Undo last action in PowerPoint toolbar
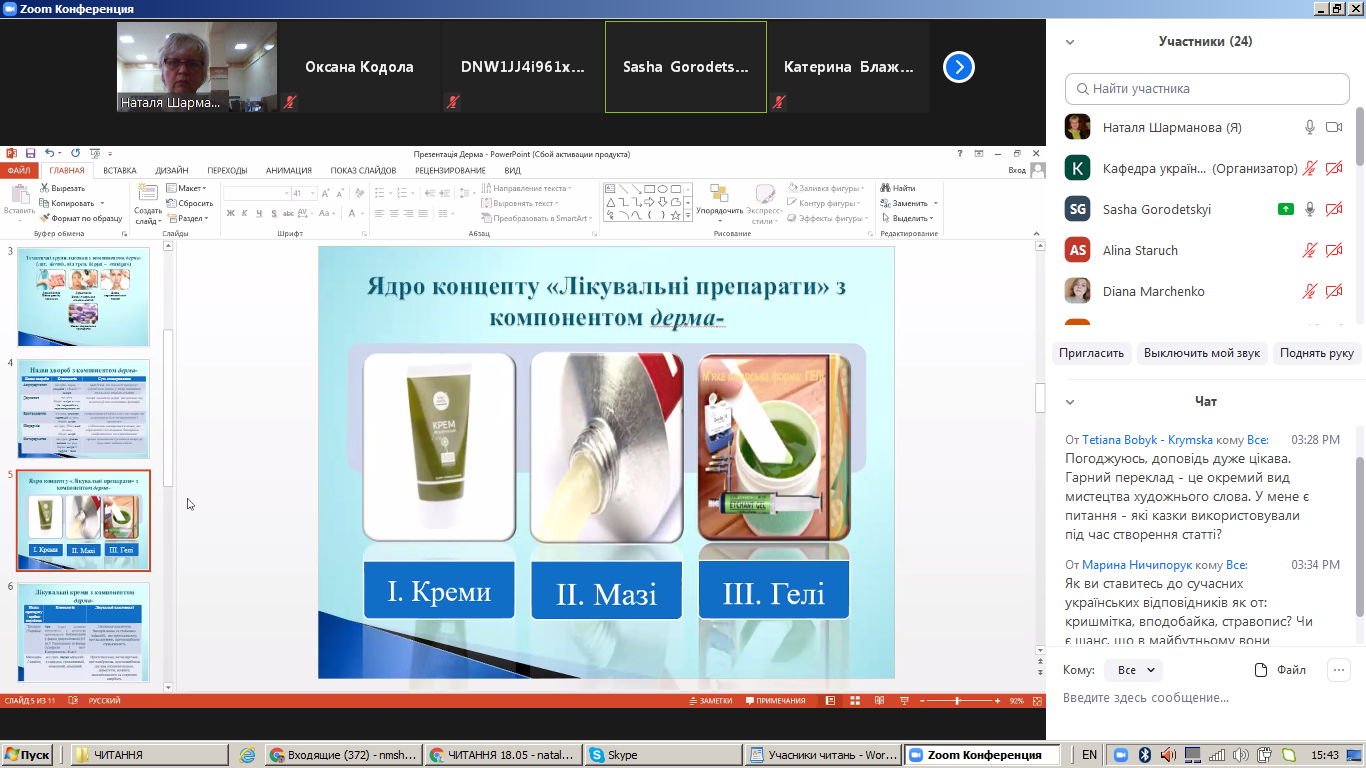This screenshot has width=1366, height=768. [x=49, y=154]
